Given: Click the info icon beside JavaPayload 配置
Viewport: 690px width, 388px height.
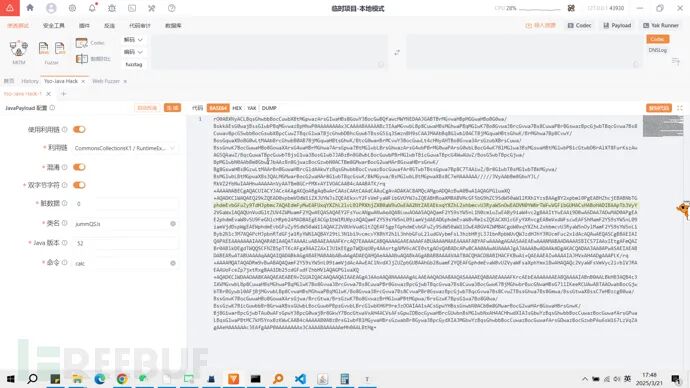Looking at the screenshot, I should [x=52, y=108].
